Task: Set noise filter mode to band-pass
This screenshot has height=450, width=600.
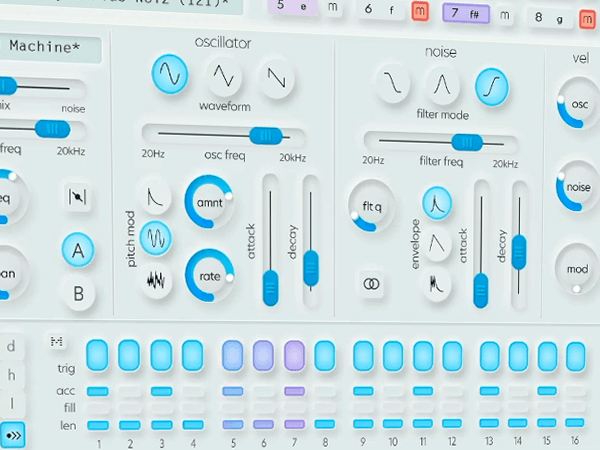Action: pos(442,85)
